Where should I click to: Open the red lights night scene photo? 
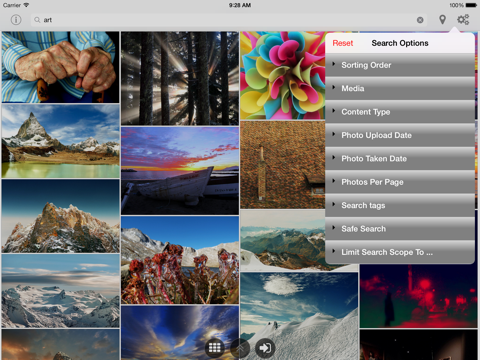coord(418,296)
